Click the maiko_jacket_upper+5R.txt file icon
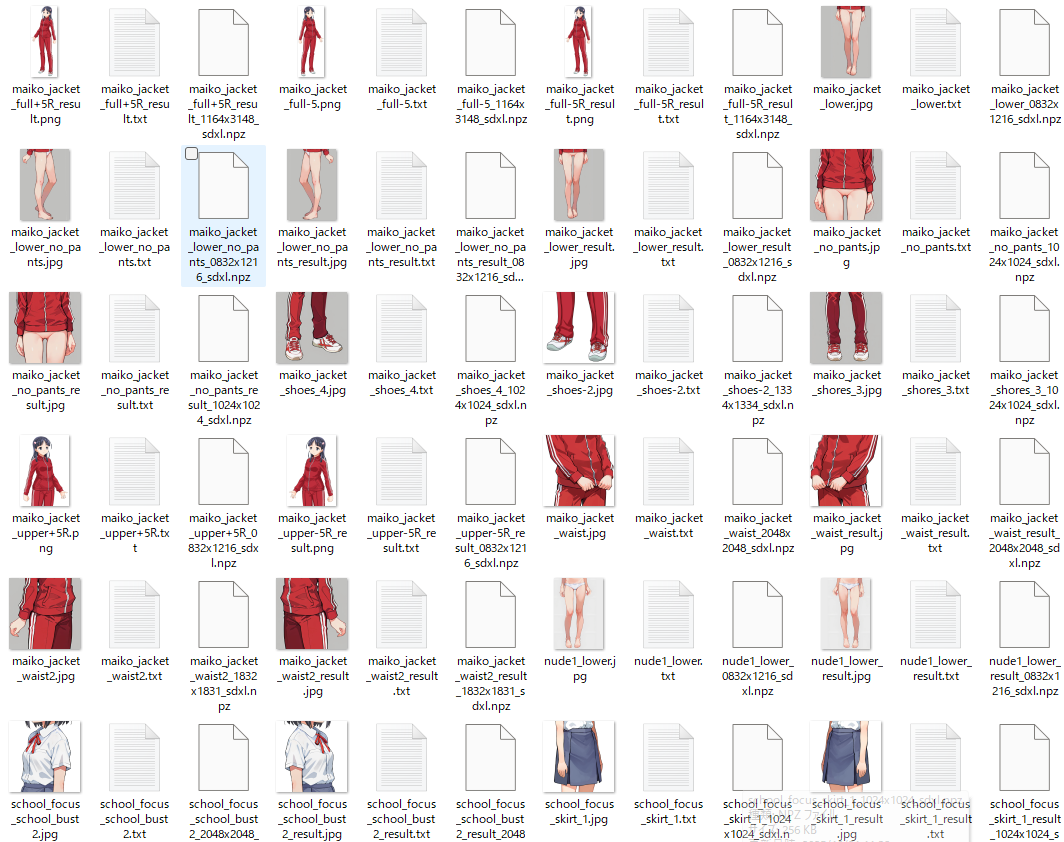 click(x=135, y=471)
